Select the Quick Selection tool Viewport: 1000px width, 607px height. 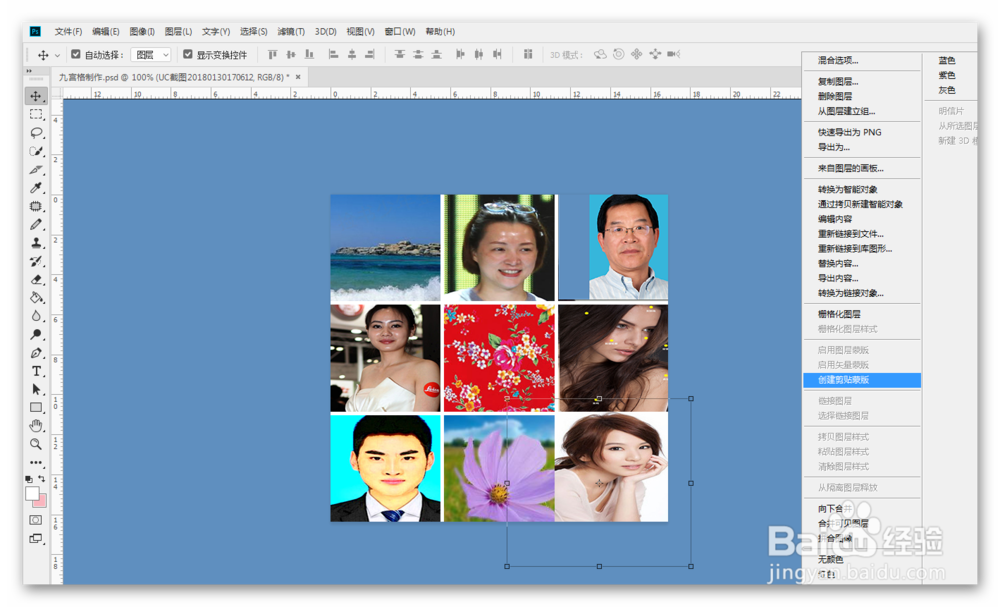coord(36,151)
